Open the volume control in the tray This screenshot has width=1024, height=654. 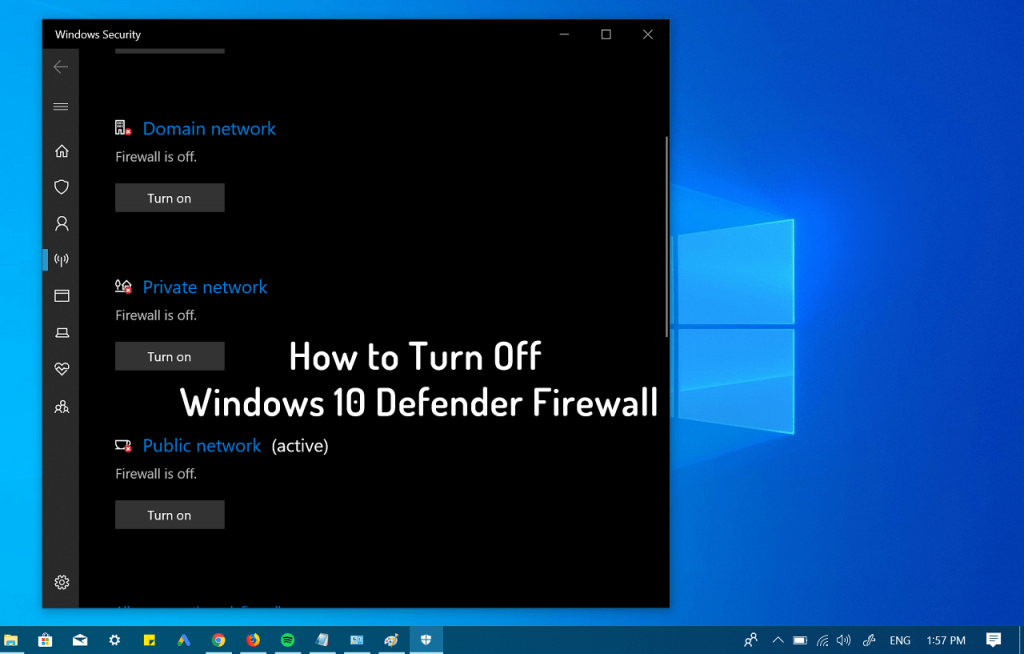[844, 640]
